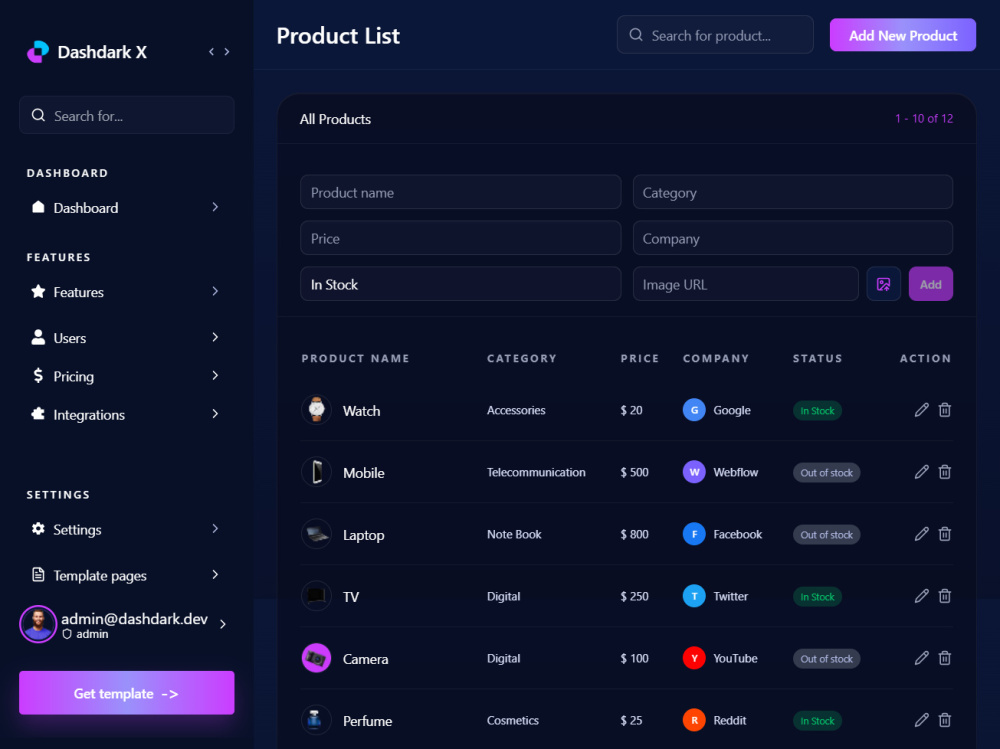The height and width of the screenshot is (749, 1000).
Task: Click the Features star icon
Action: point(38,292)
